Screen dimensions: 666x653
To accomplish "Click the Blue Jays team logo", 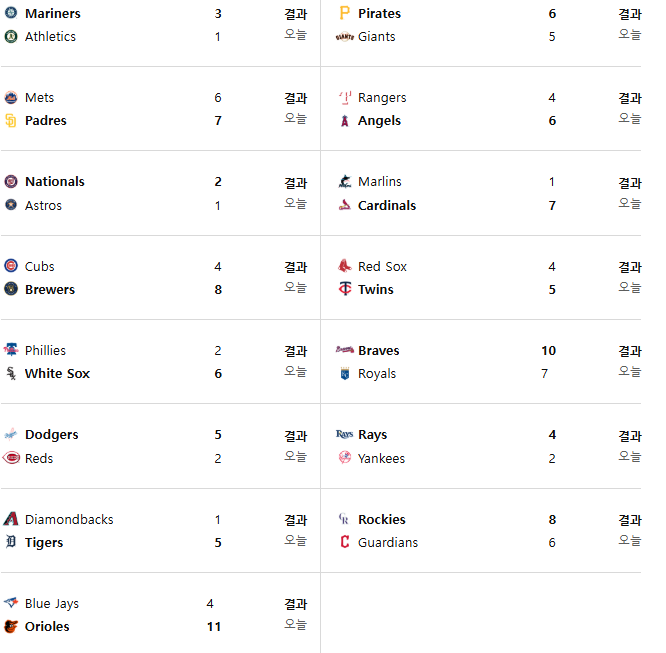I will click(11, 602).
